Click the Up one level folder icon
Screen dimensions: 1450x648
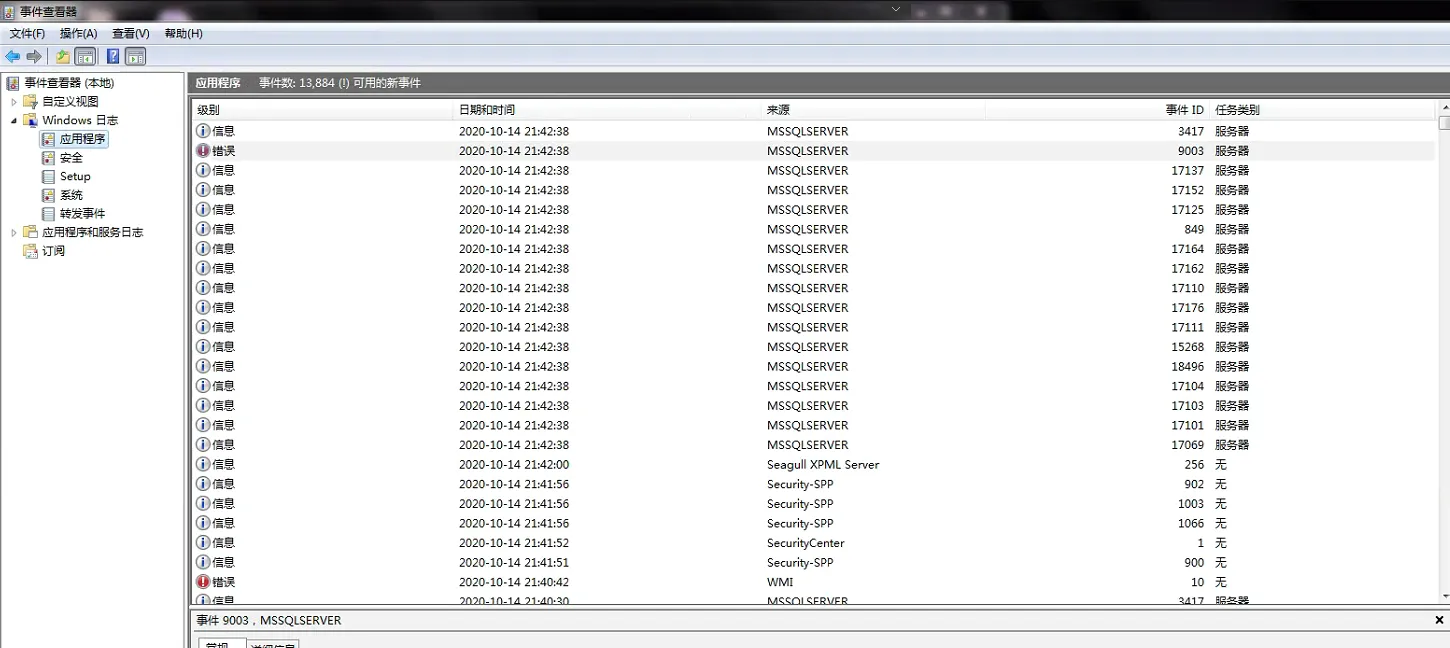63,57
